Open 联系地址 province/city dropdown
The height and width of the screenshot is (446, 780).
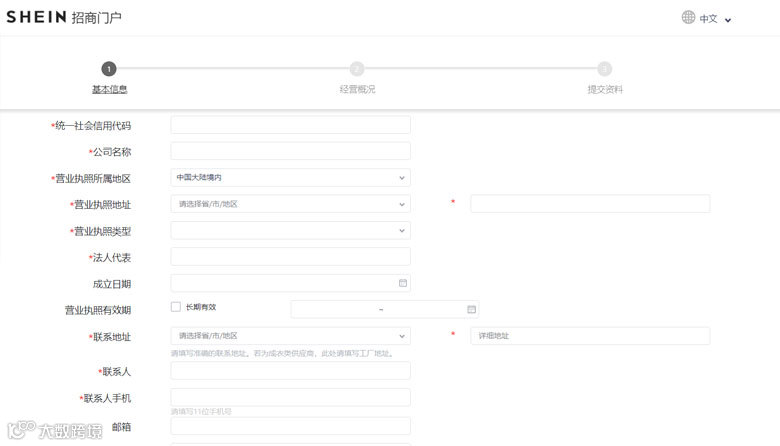tap(291, 336)
